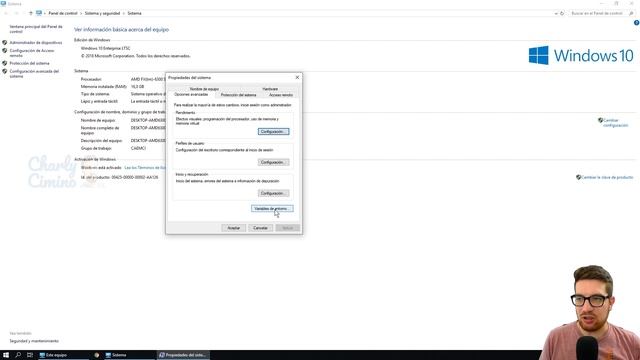This screenshot has height=360, width=640.
Task: Open Inicio y recuperación Configuración button
Action: click(273, 193)
